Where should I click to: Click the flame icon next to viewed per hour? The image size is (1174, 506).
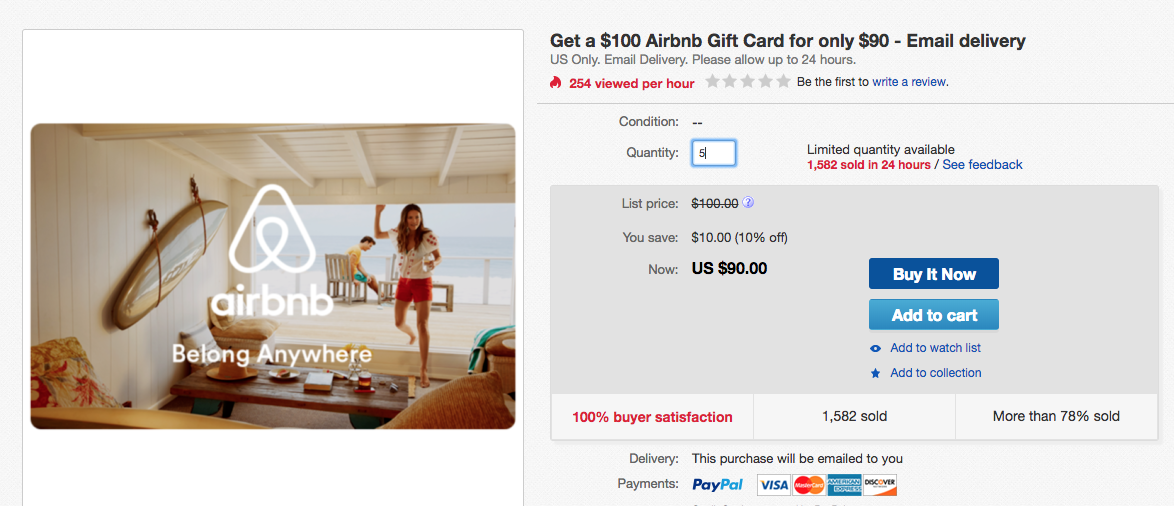point(557,83)
